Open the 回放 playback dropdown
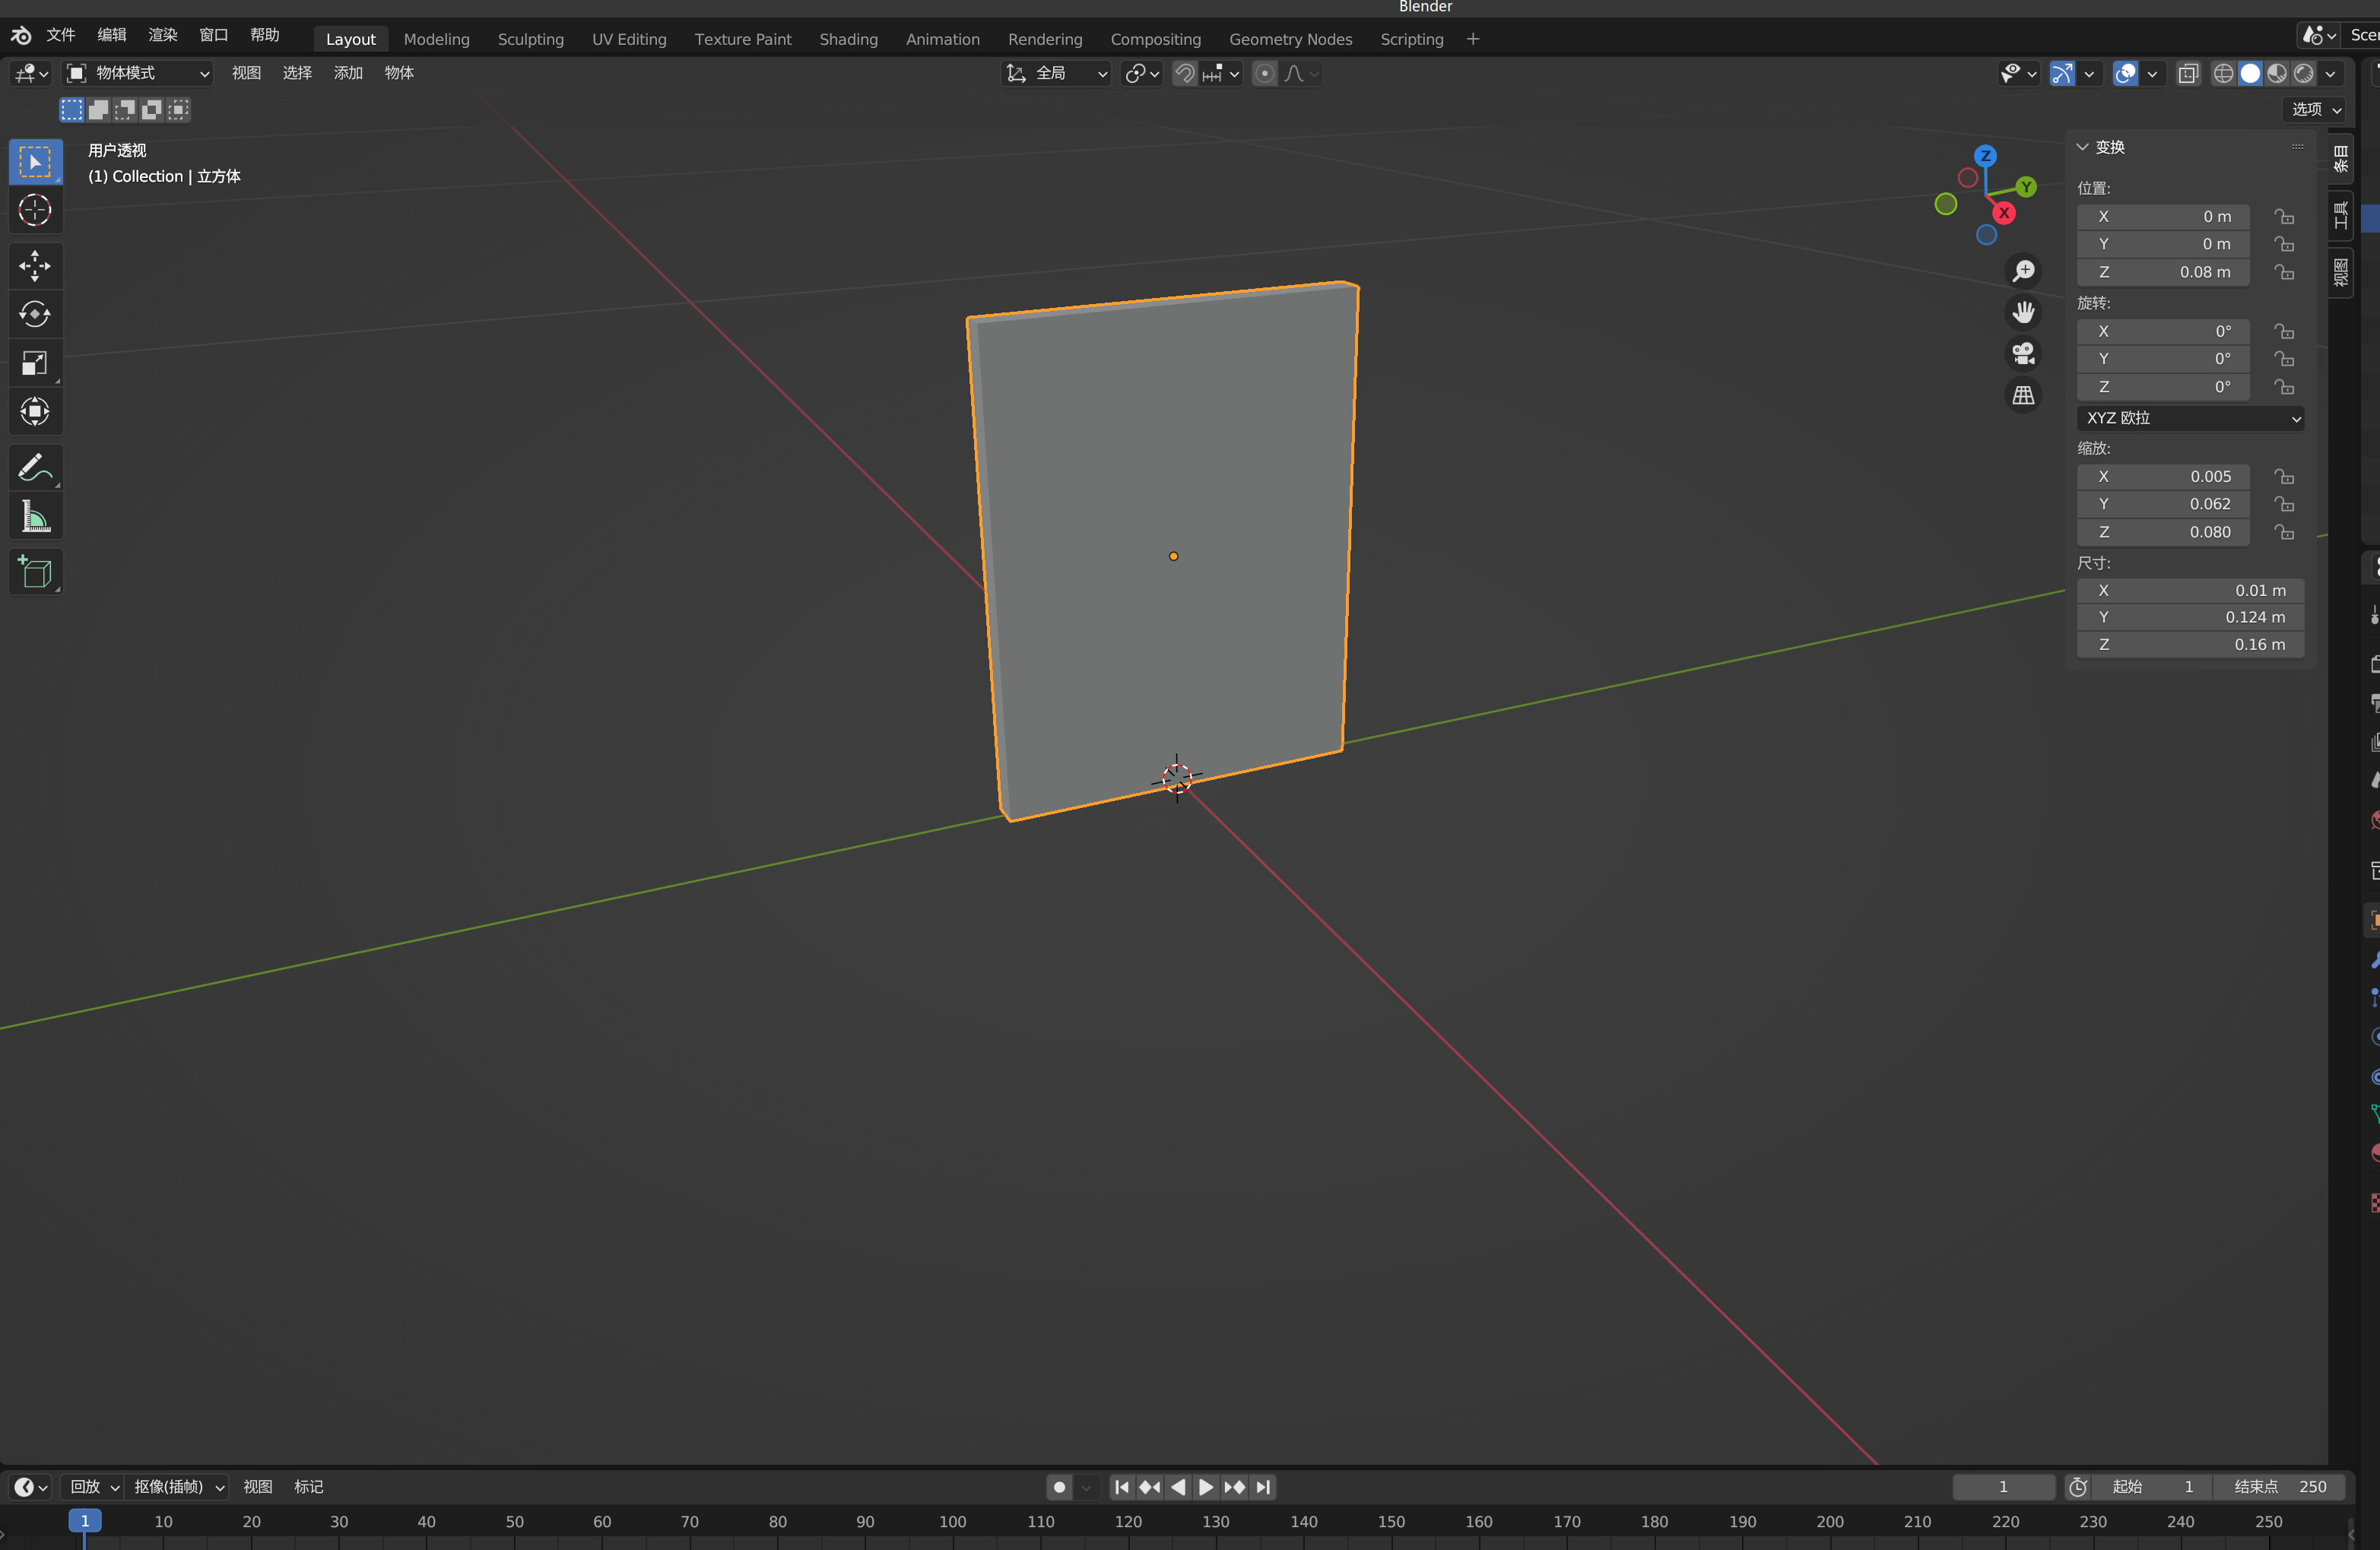Viewport: 2380px width, 1550px height. pos(93,1487)
